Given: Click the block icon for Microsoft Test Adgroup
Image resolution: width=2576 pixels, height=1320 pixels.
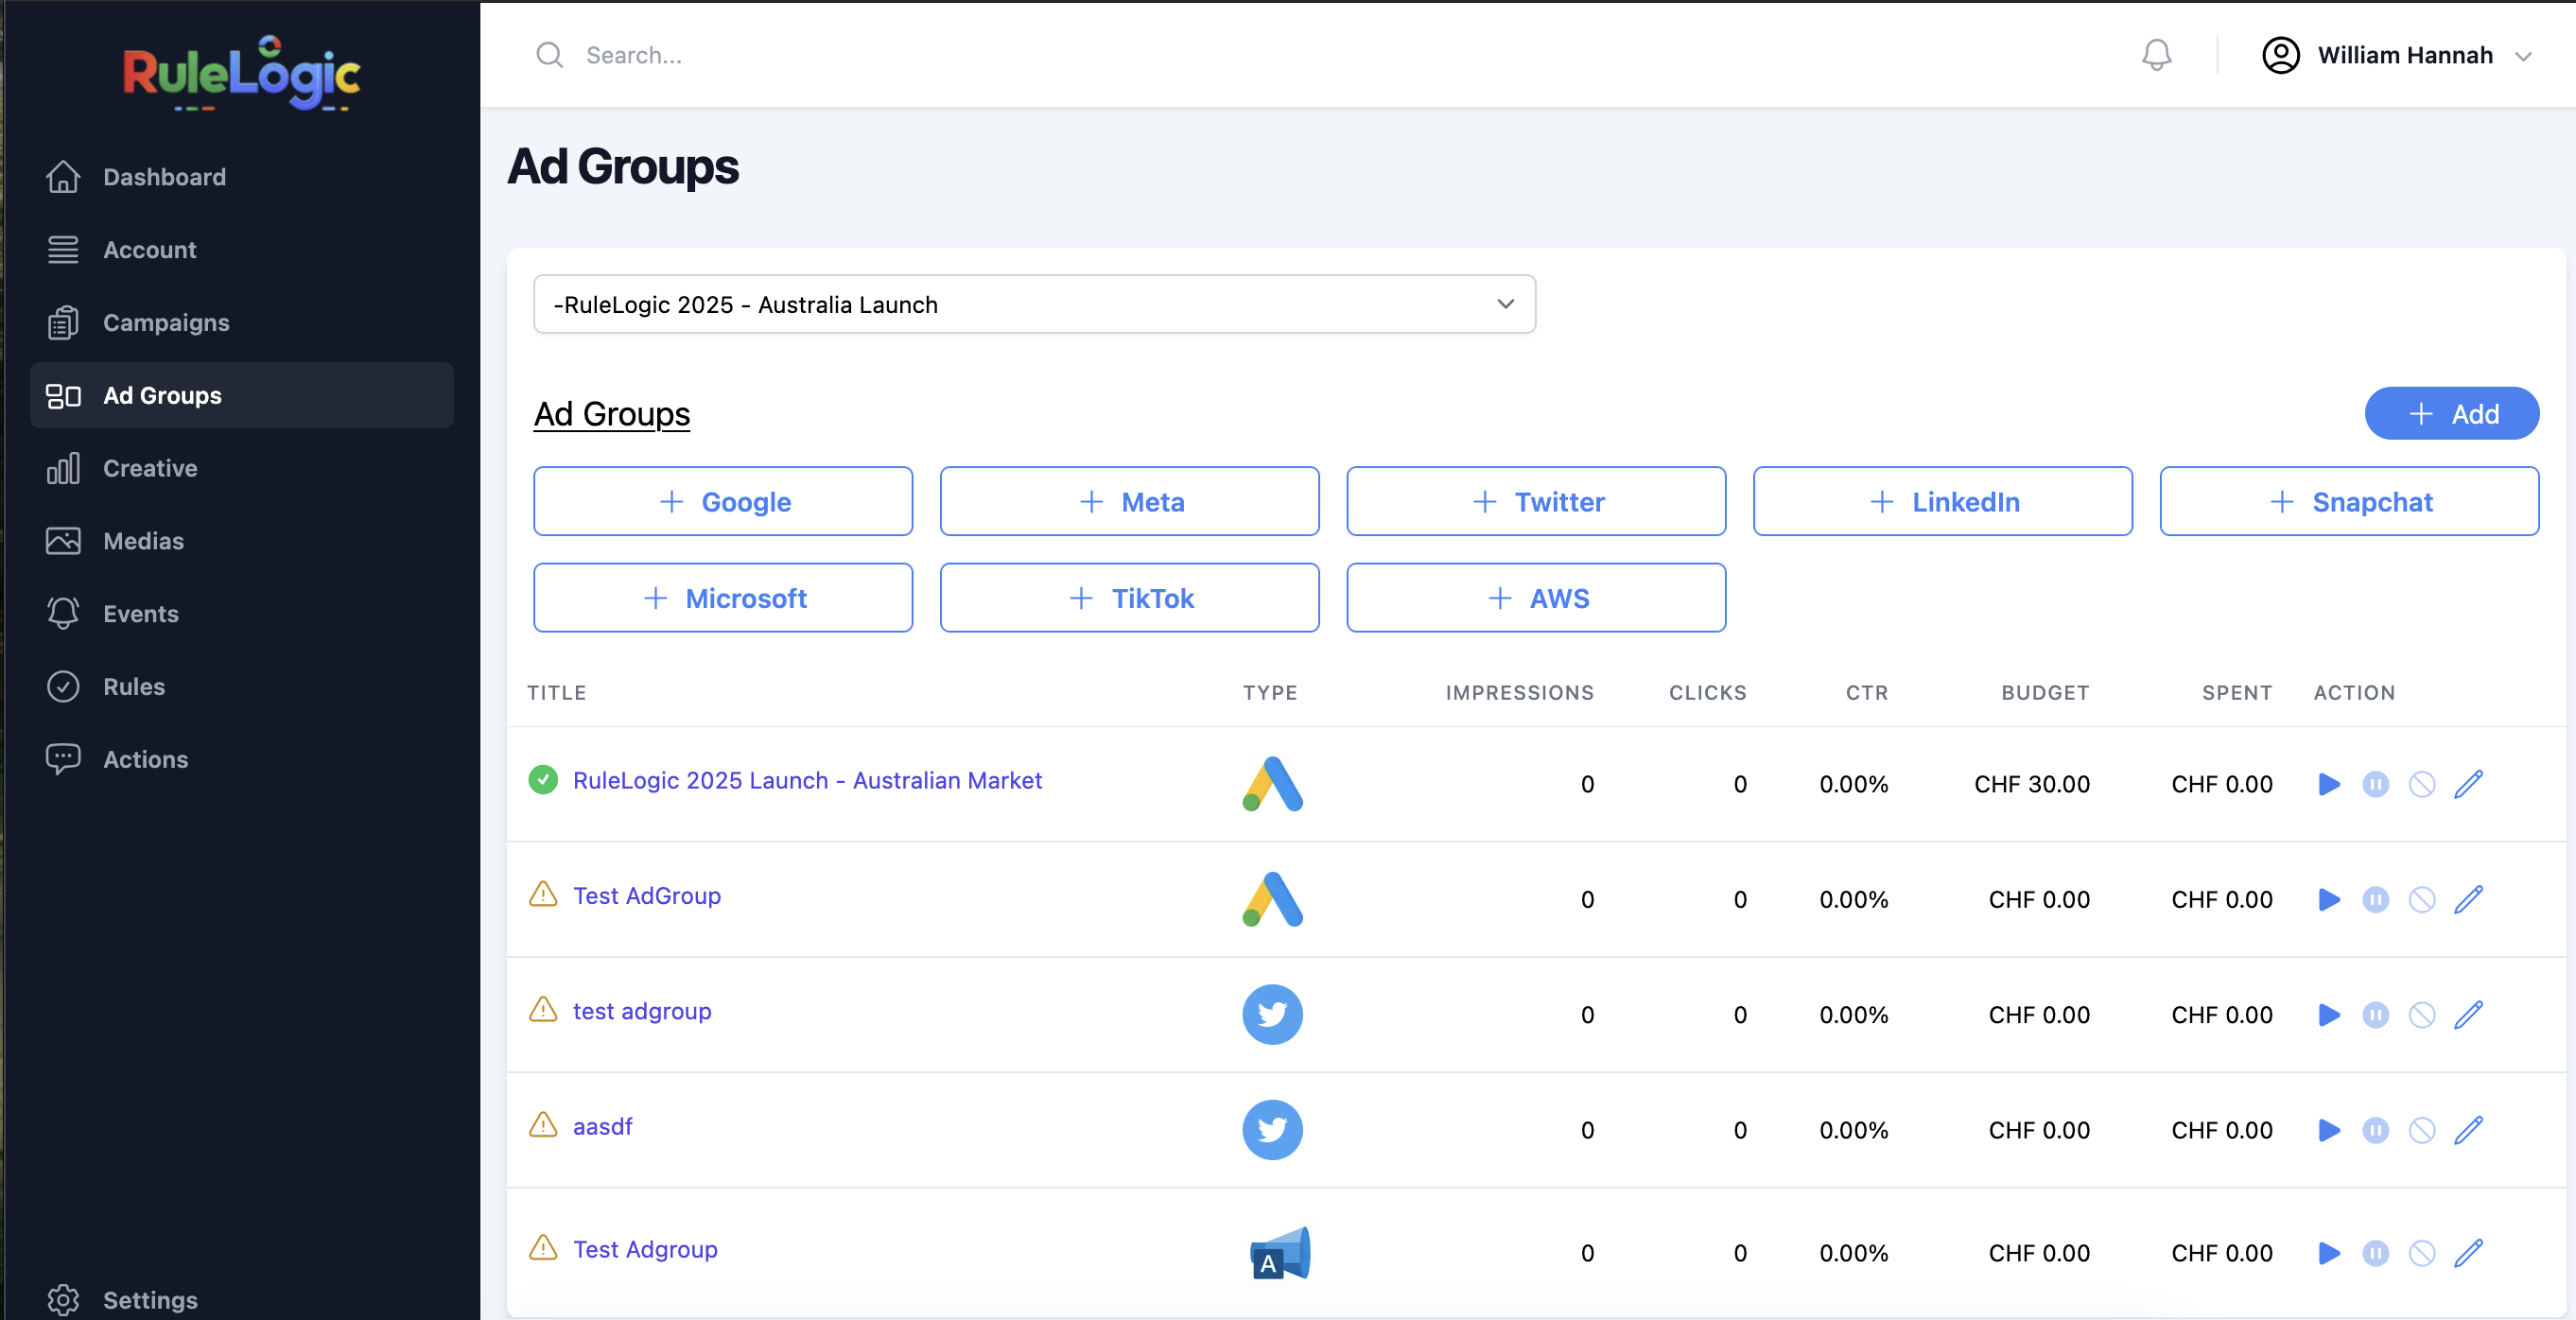Looking at the screenshot, I should coord(2422,1253).
